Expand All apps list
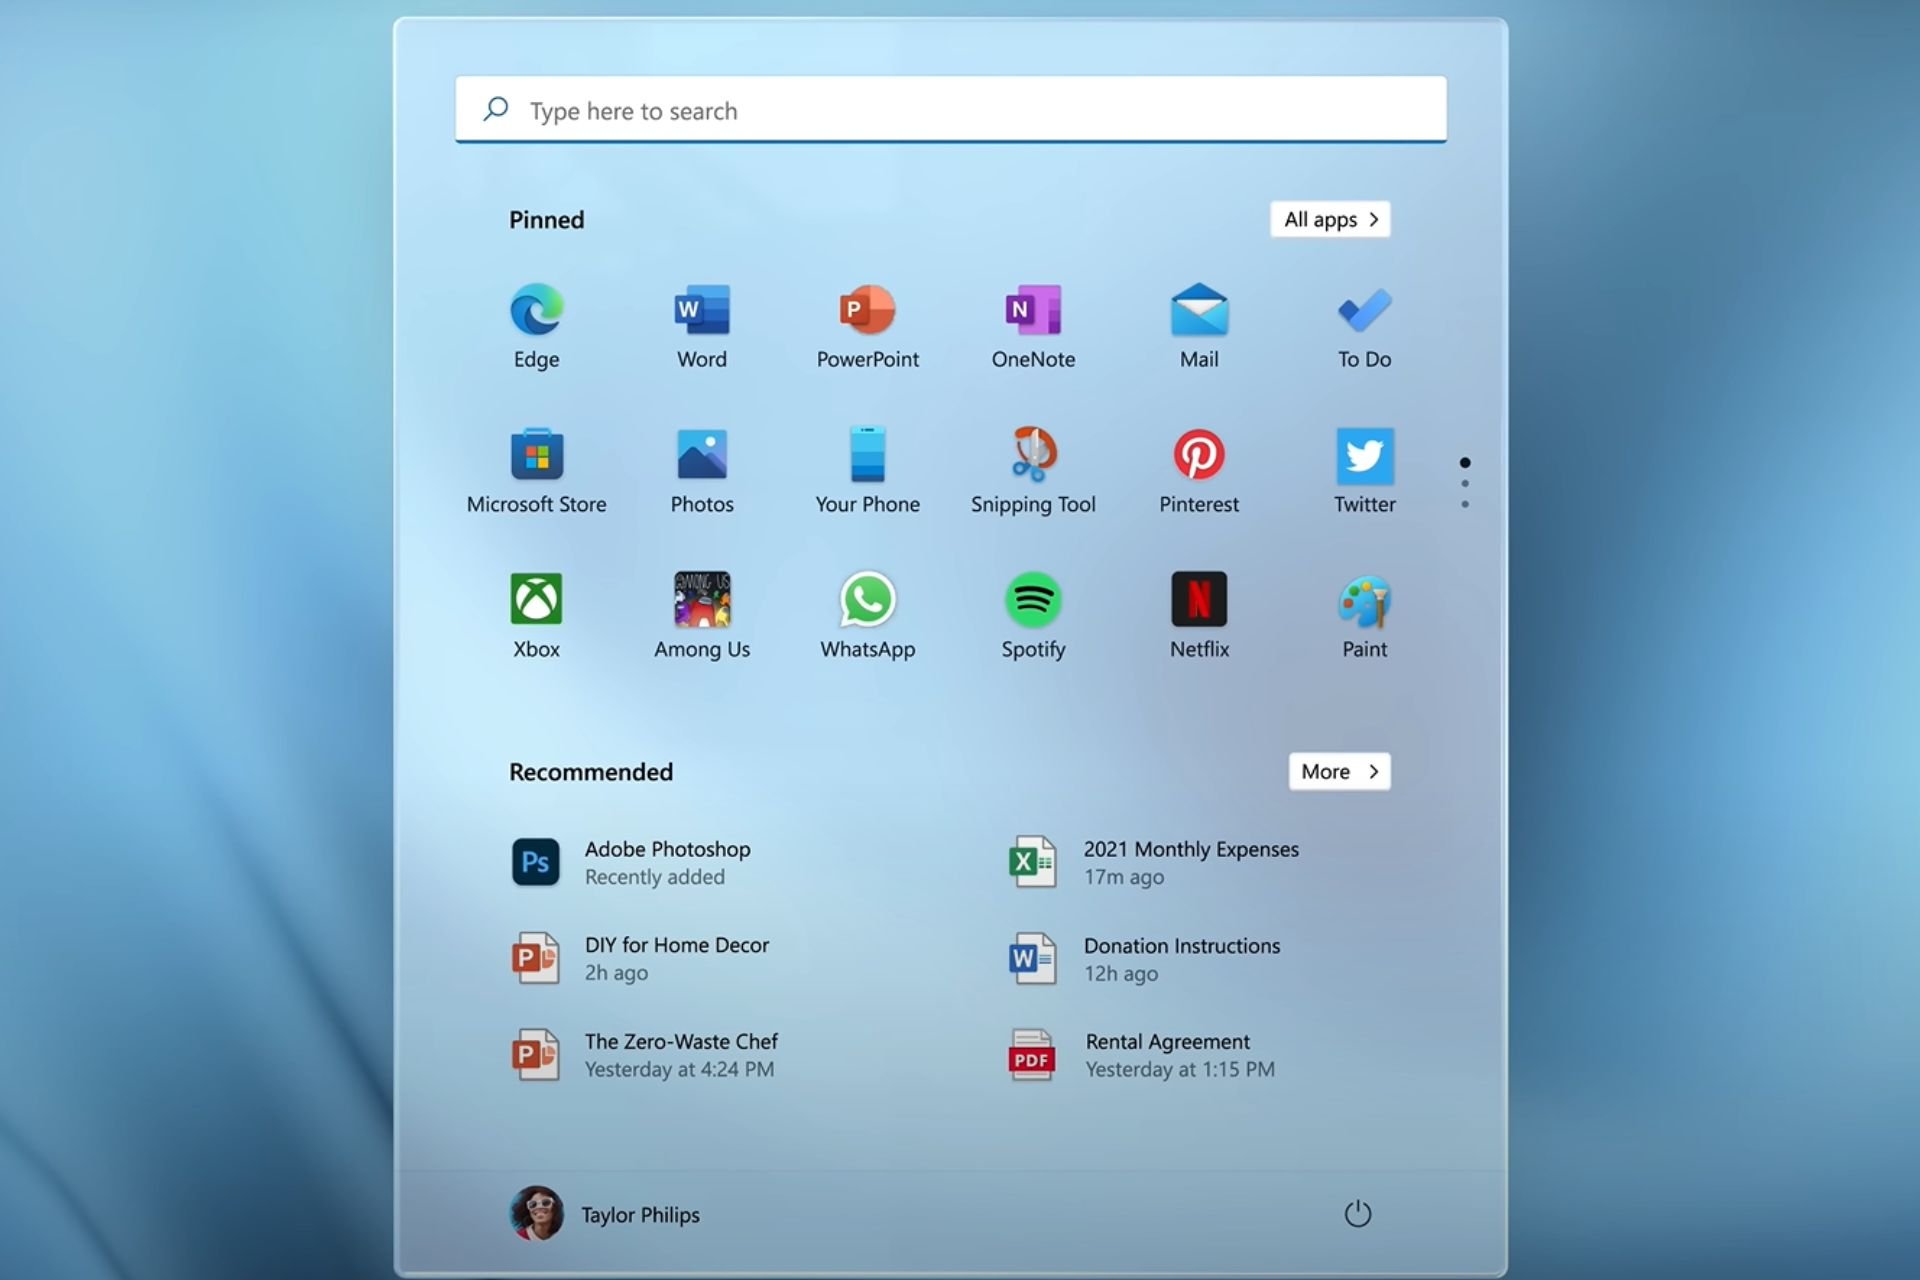 (1329, 219)
